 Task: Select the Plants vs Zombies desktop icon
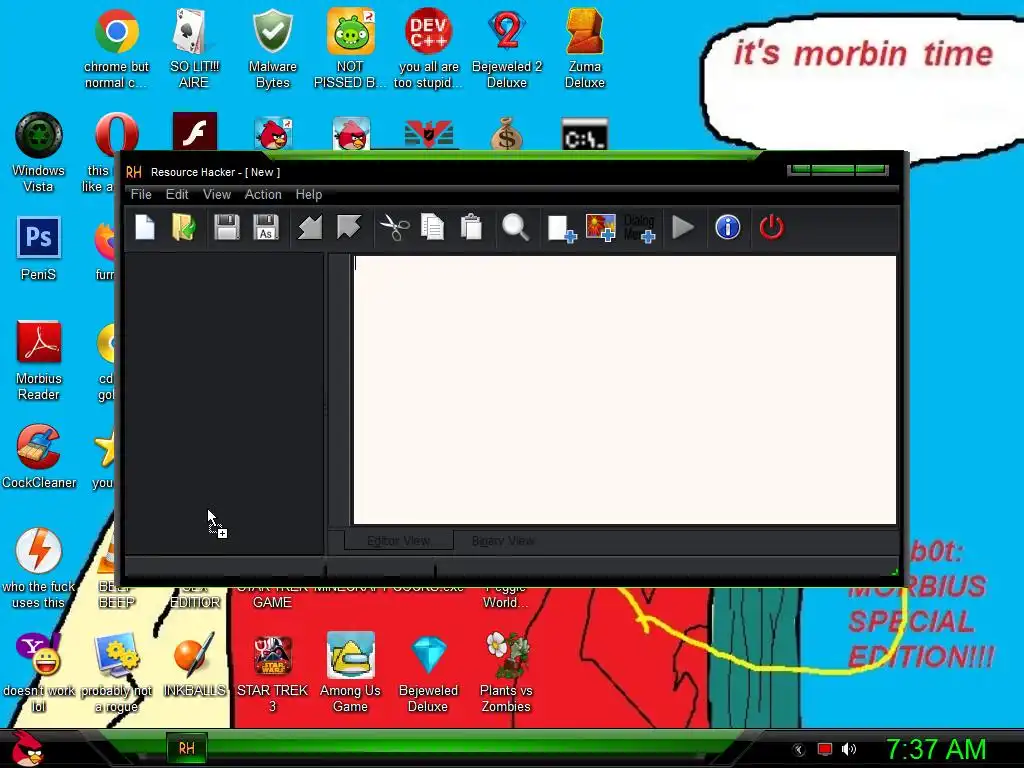506,672
